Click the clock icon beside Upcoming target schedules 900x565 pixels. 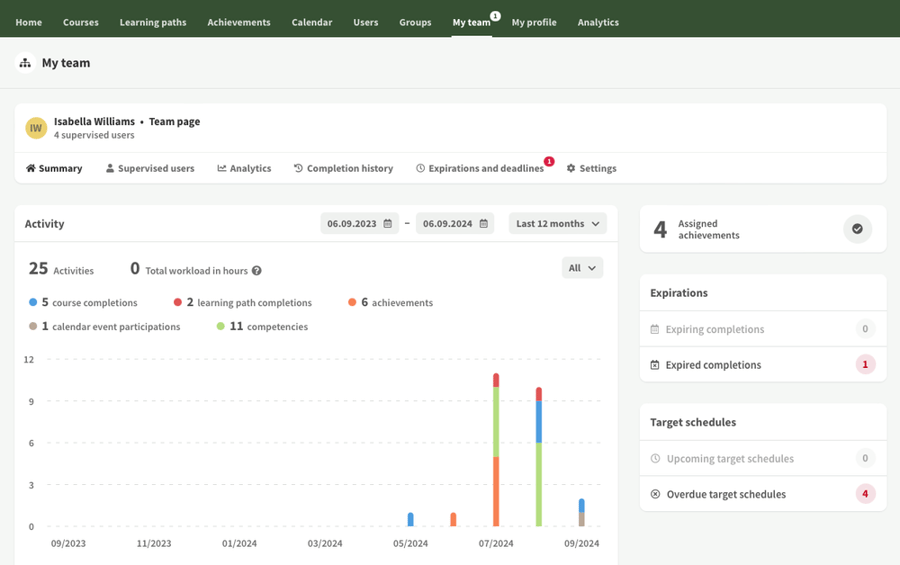[x=655, y=458]
